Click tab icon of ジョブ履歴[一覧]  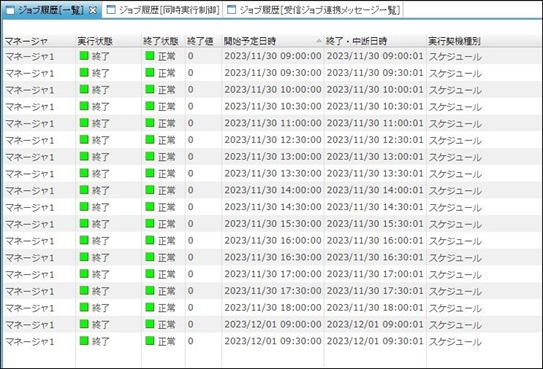pos(10,10)
